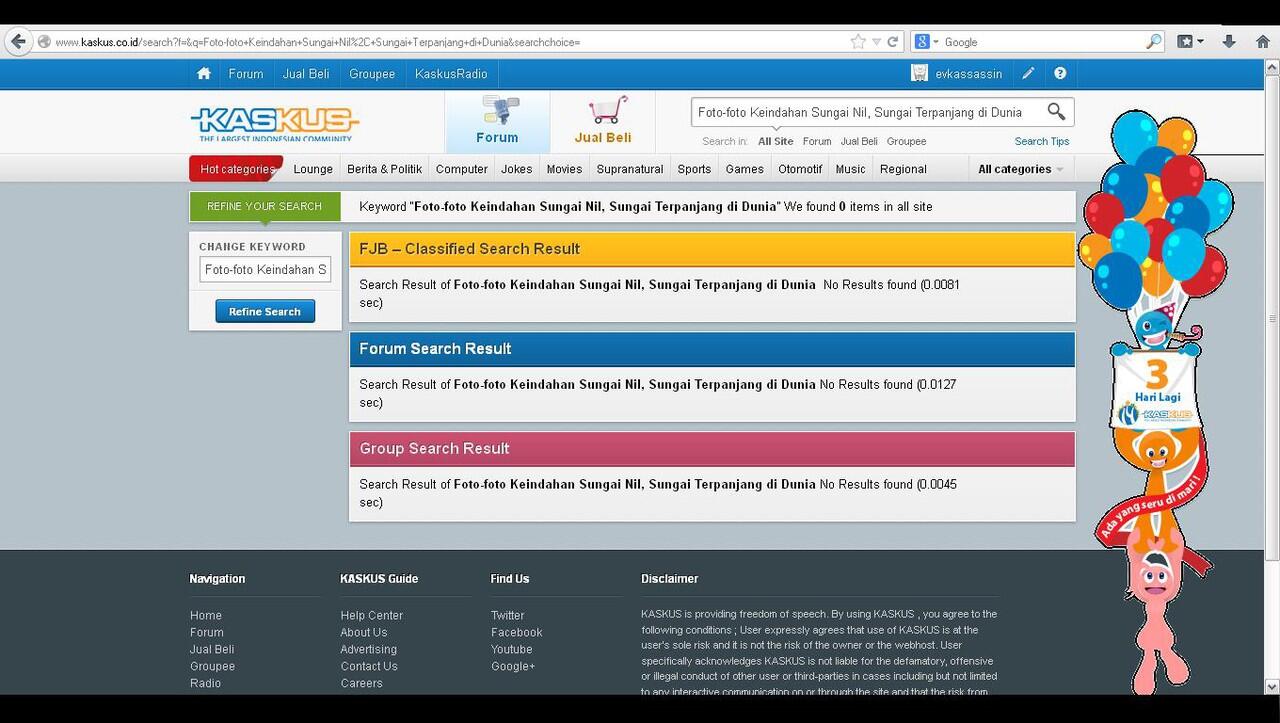Screen dimensions: 1280x723
Task: Open the About Us link
Action: coord(364,633)
